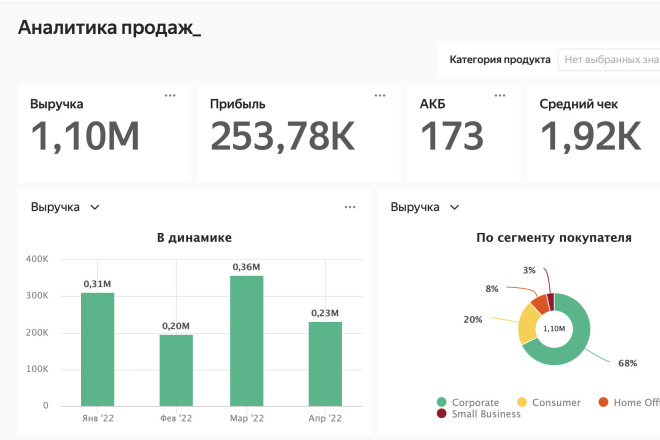
Task: Click the Средний чек card heading
Action: (x=579, y=104)
